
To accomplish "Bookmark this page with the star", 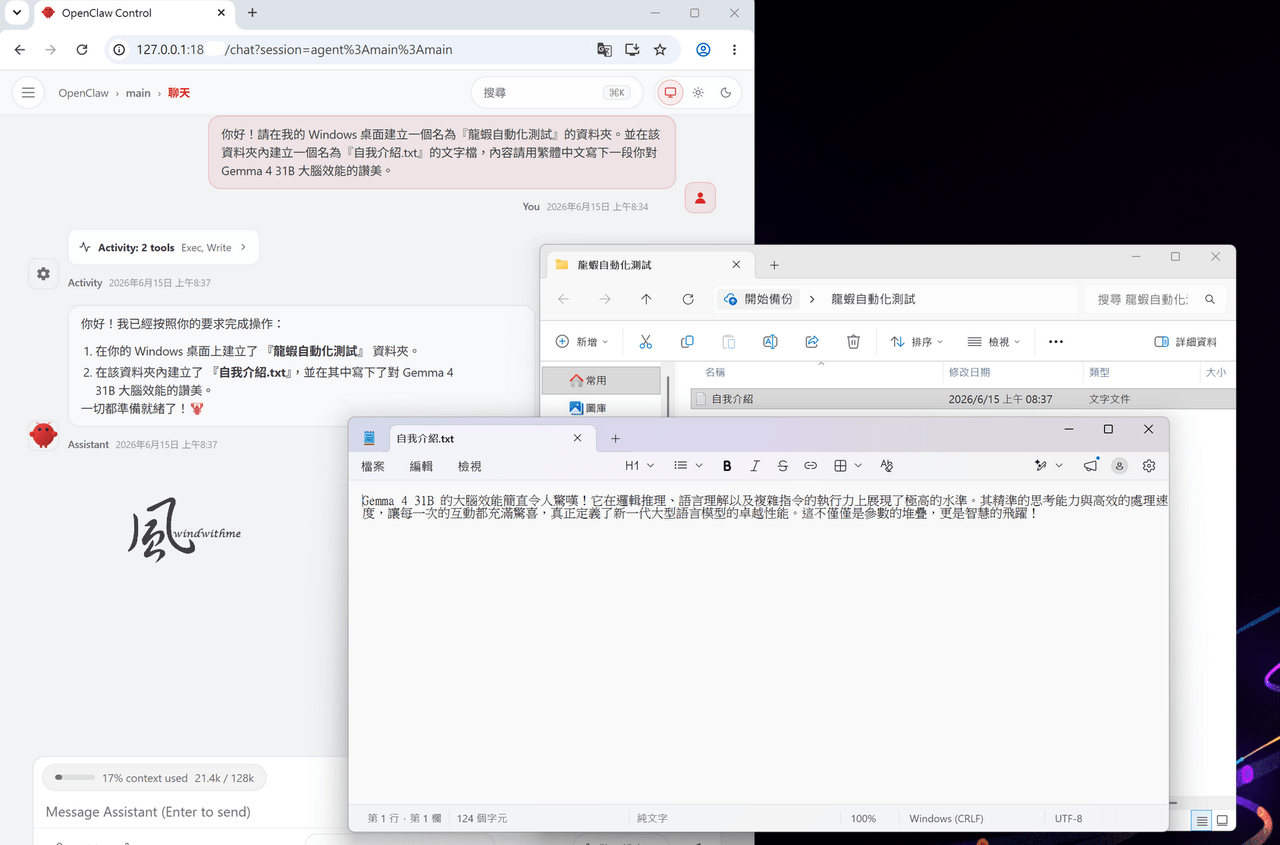I will (x=660, y=50).
